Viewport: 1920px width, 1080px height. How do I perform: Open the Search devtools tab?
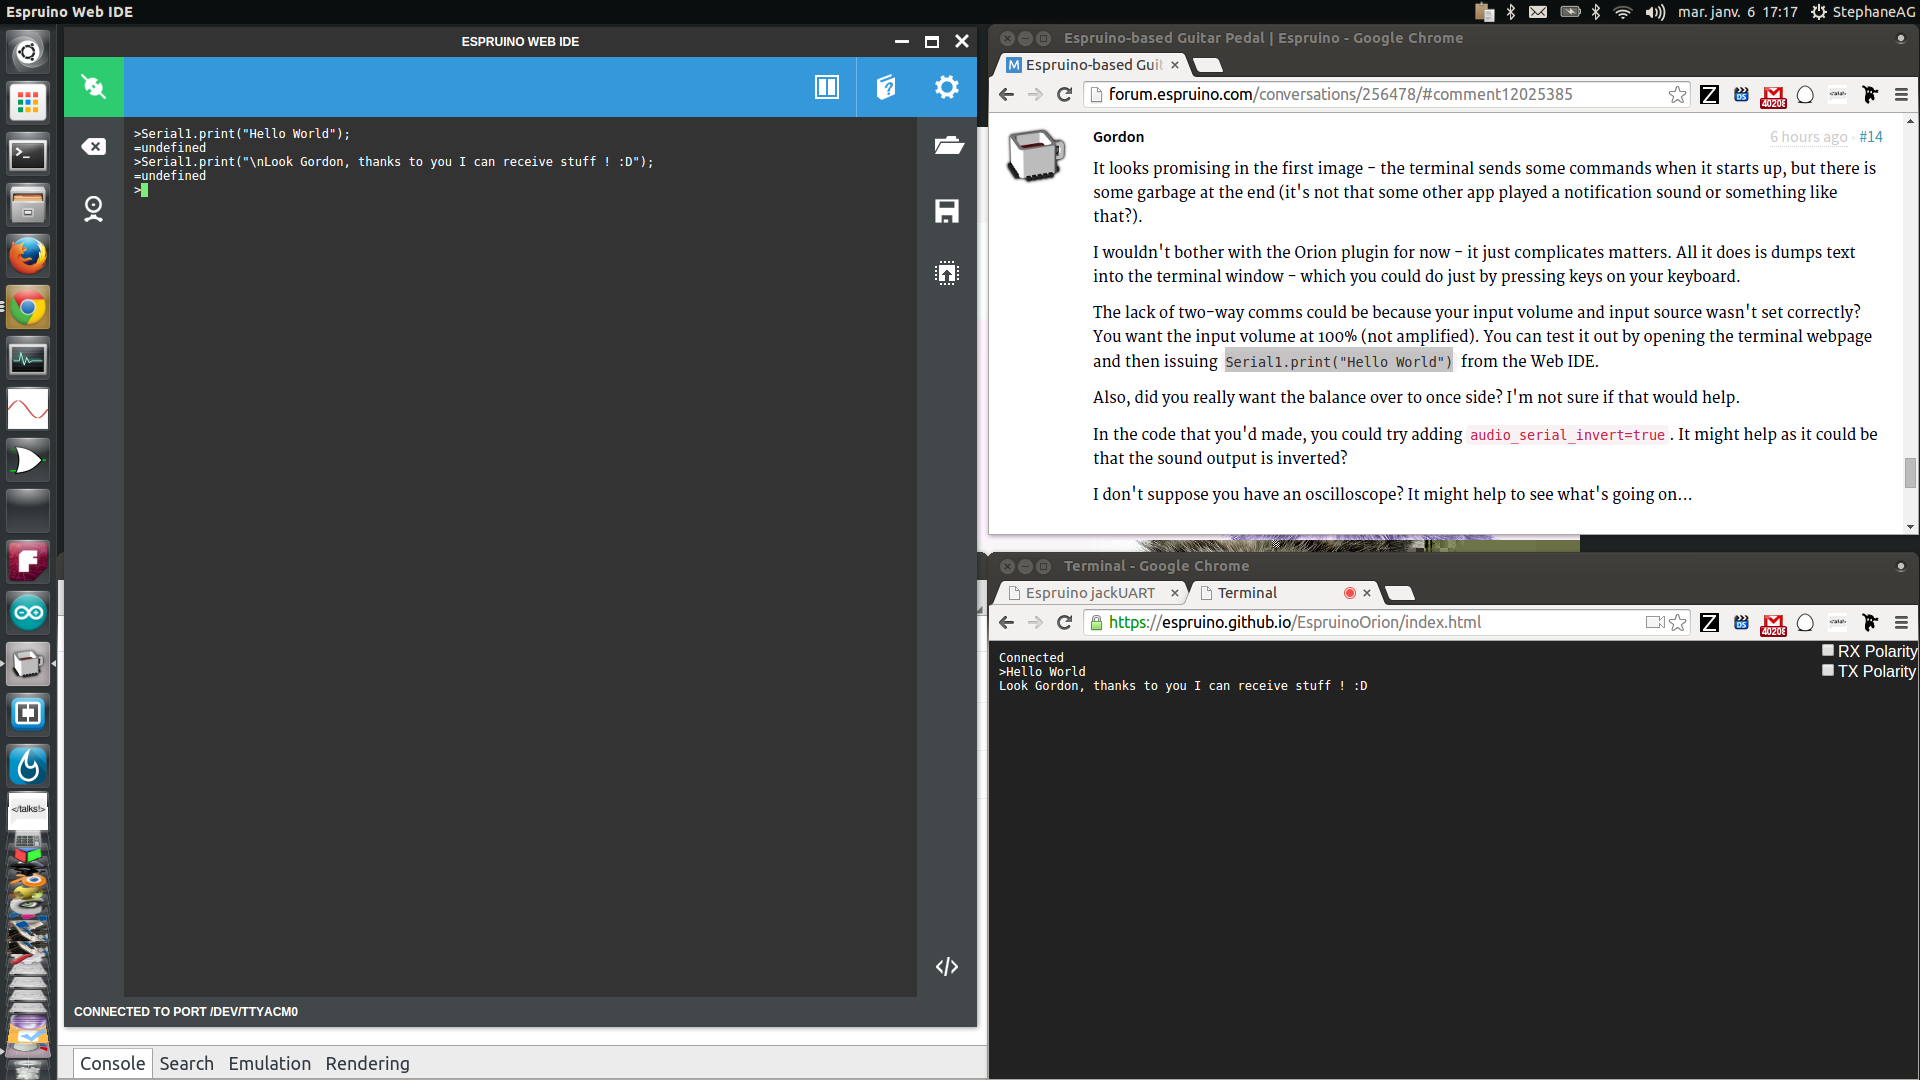pyautogui.click(x=186, y=1063)
